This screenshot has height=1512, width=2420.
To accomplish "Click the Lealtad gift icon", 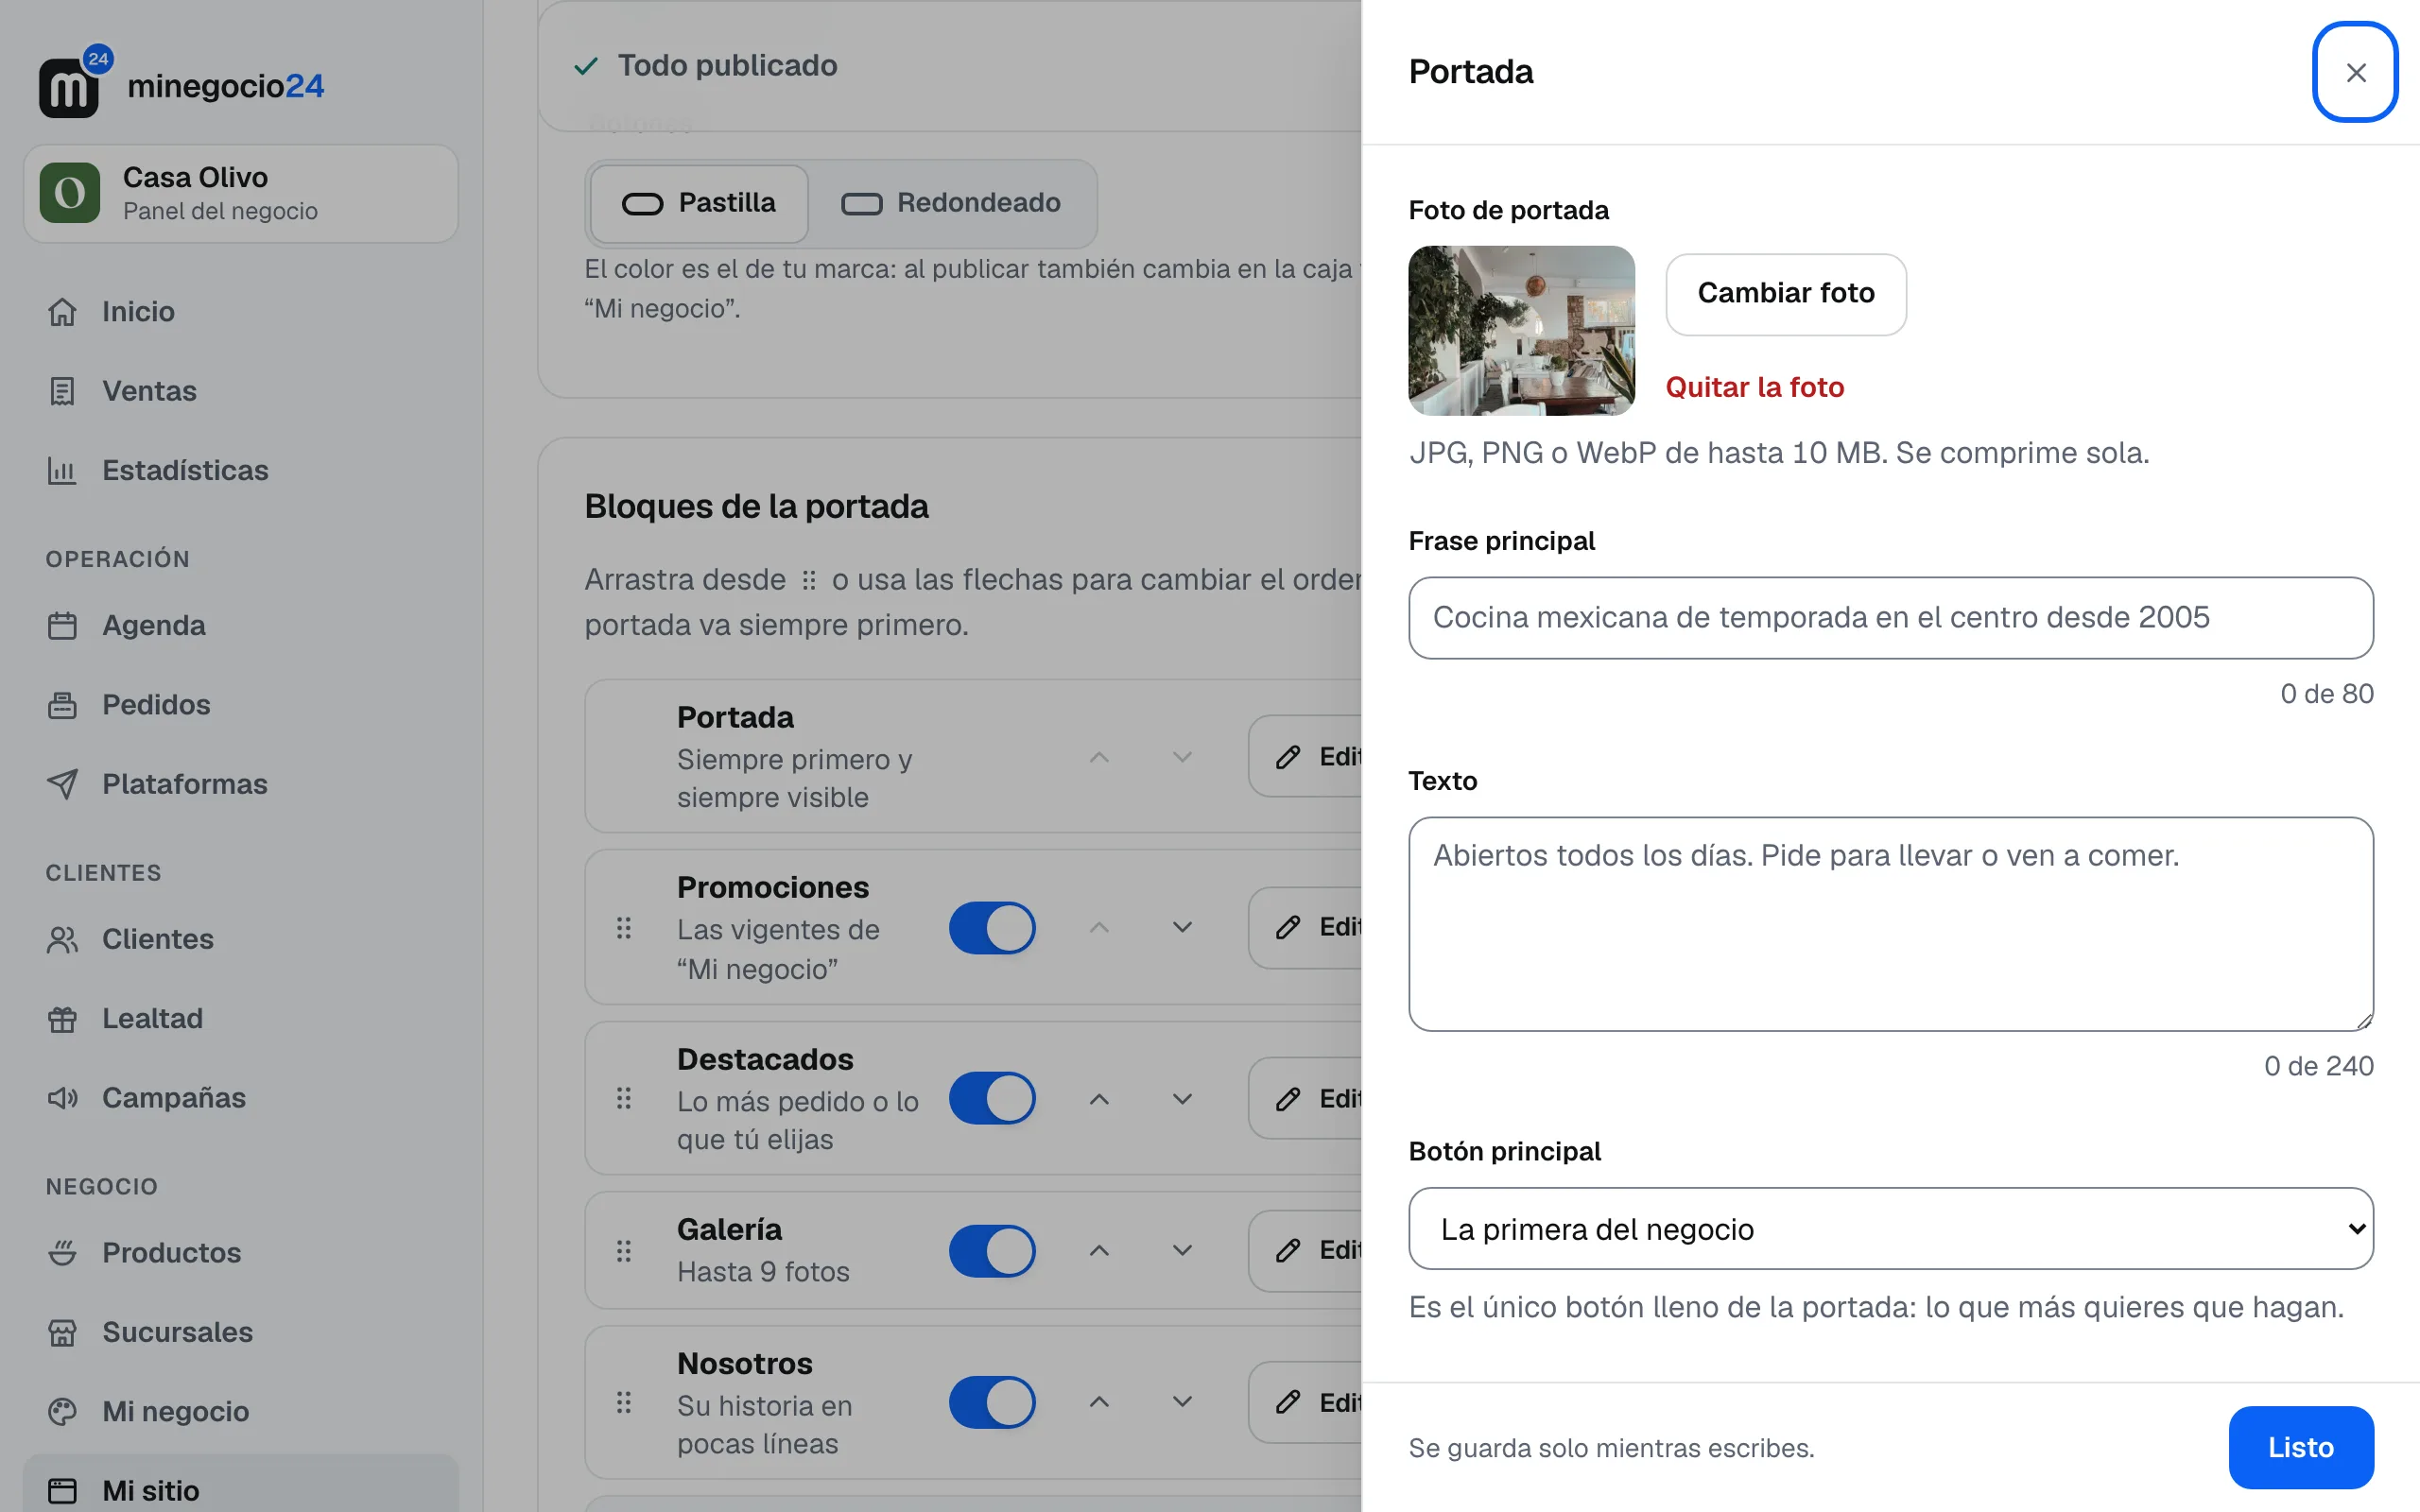I will coord(62,1019).
